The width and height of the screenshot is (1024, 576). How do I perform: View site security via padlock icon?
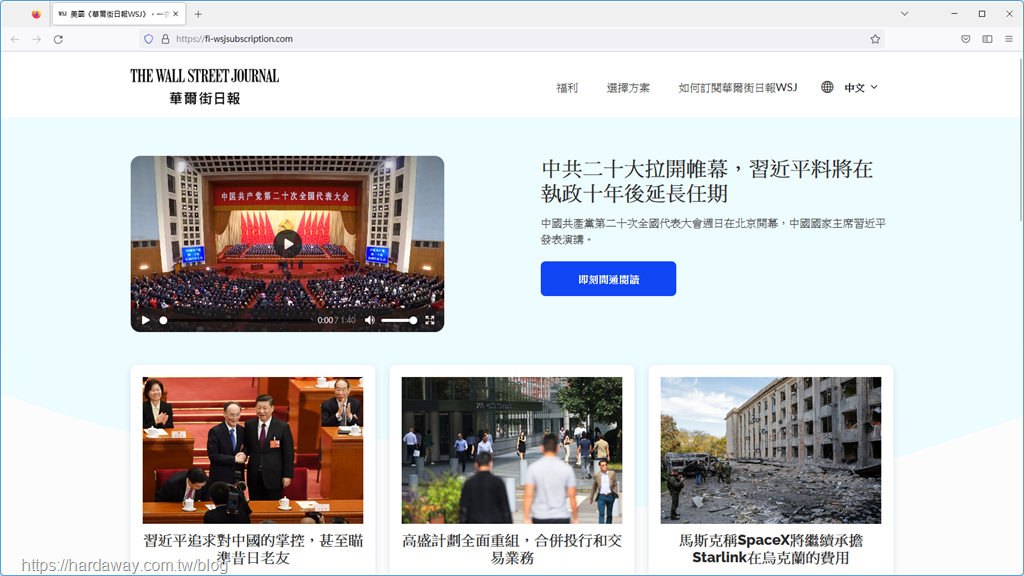coord(165,39)
